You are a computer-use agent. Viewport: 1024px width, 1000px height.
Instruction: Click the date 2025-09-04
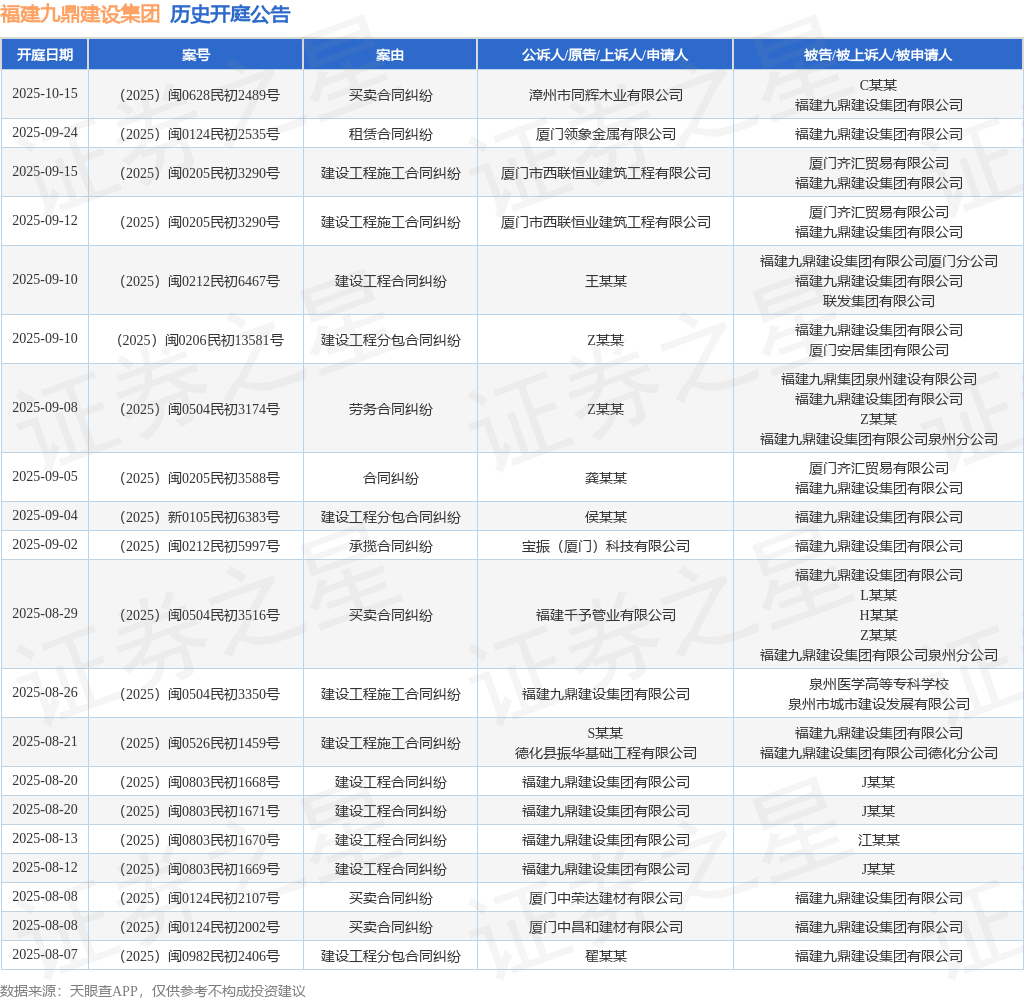[x=44, y=516]
